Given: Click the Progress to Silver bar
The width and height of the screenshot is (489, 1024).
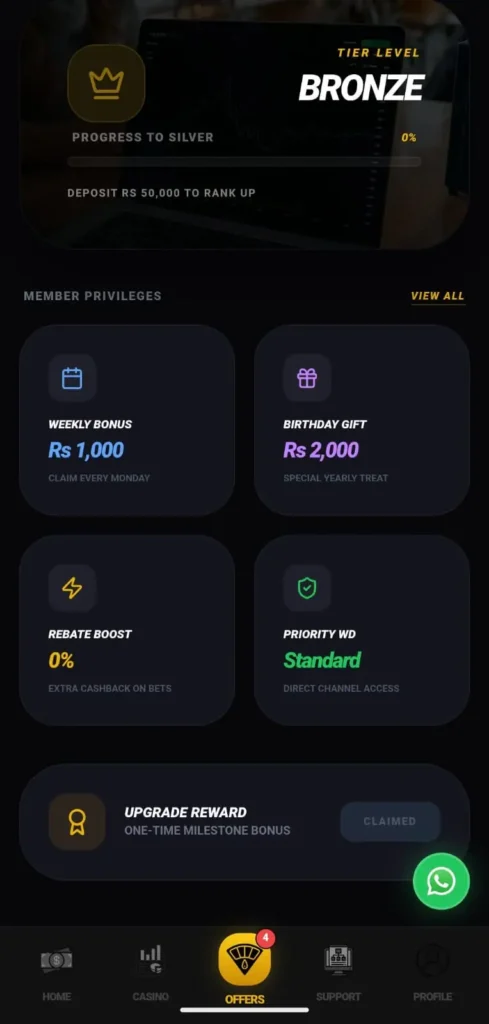Looking at the screenshot, I should click(x=244, y=161).
